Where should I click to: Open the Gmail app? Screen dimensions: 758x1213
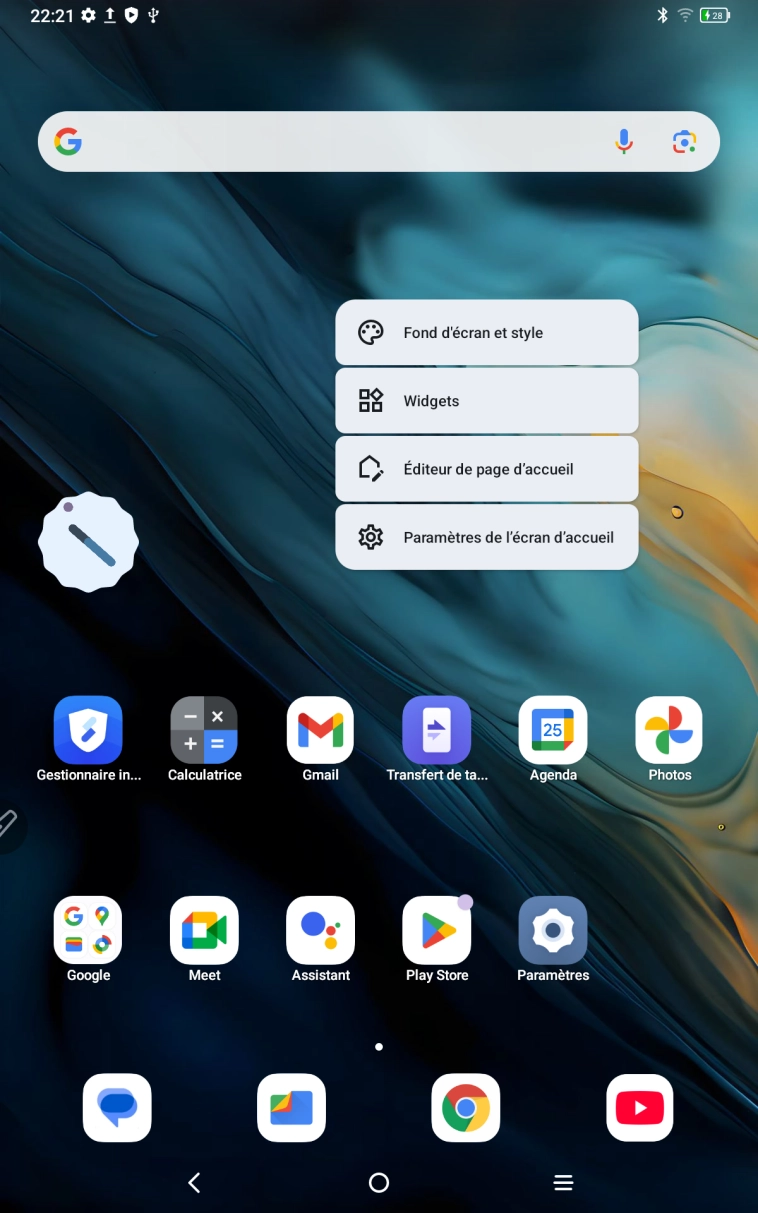pyautogui.click(x=320, y=731)
